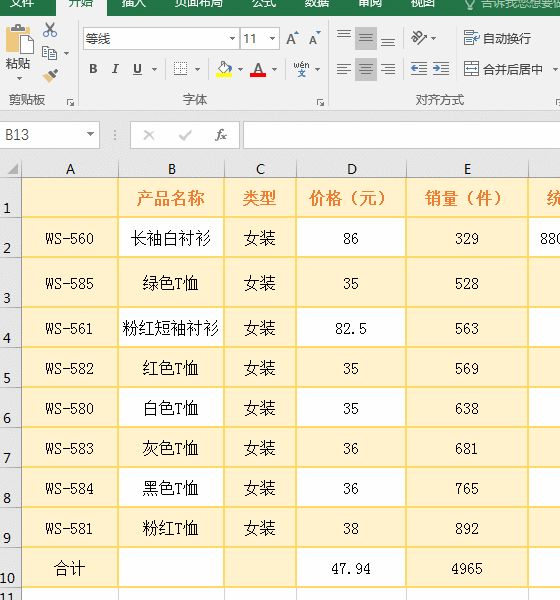The height and width of the screenshot is (600, 560).
Task: Apply yellow fill color bucket
Action: tap(224, 69)
